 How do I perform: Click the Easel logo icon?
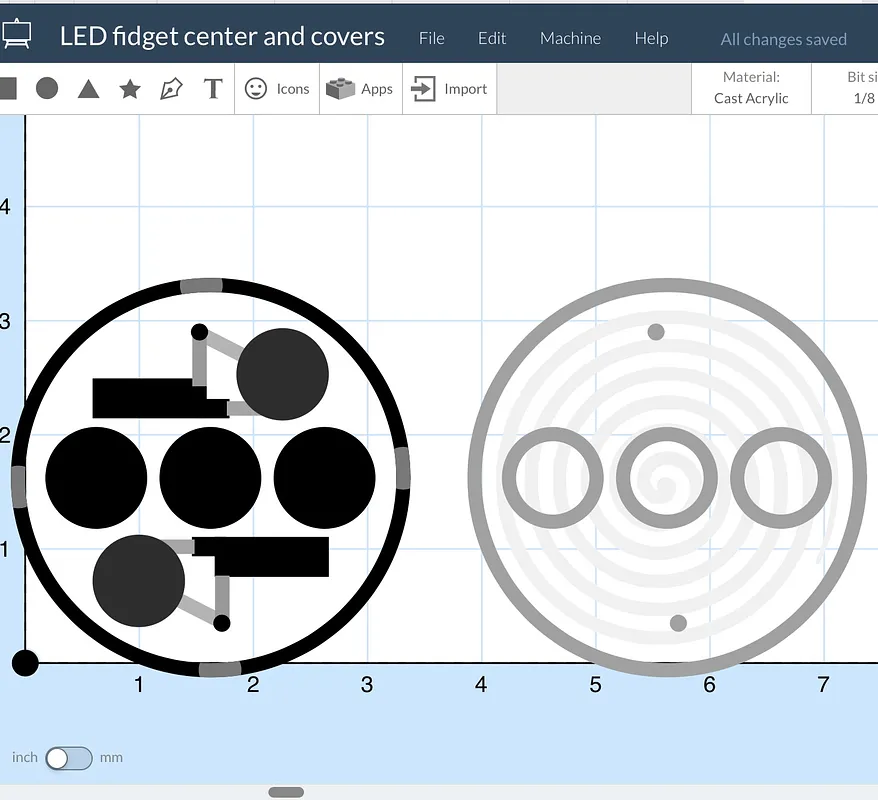17,35
